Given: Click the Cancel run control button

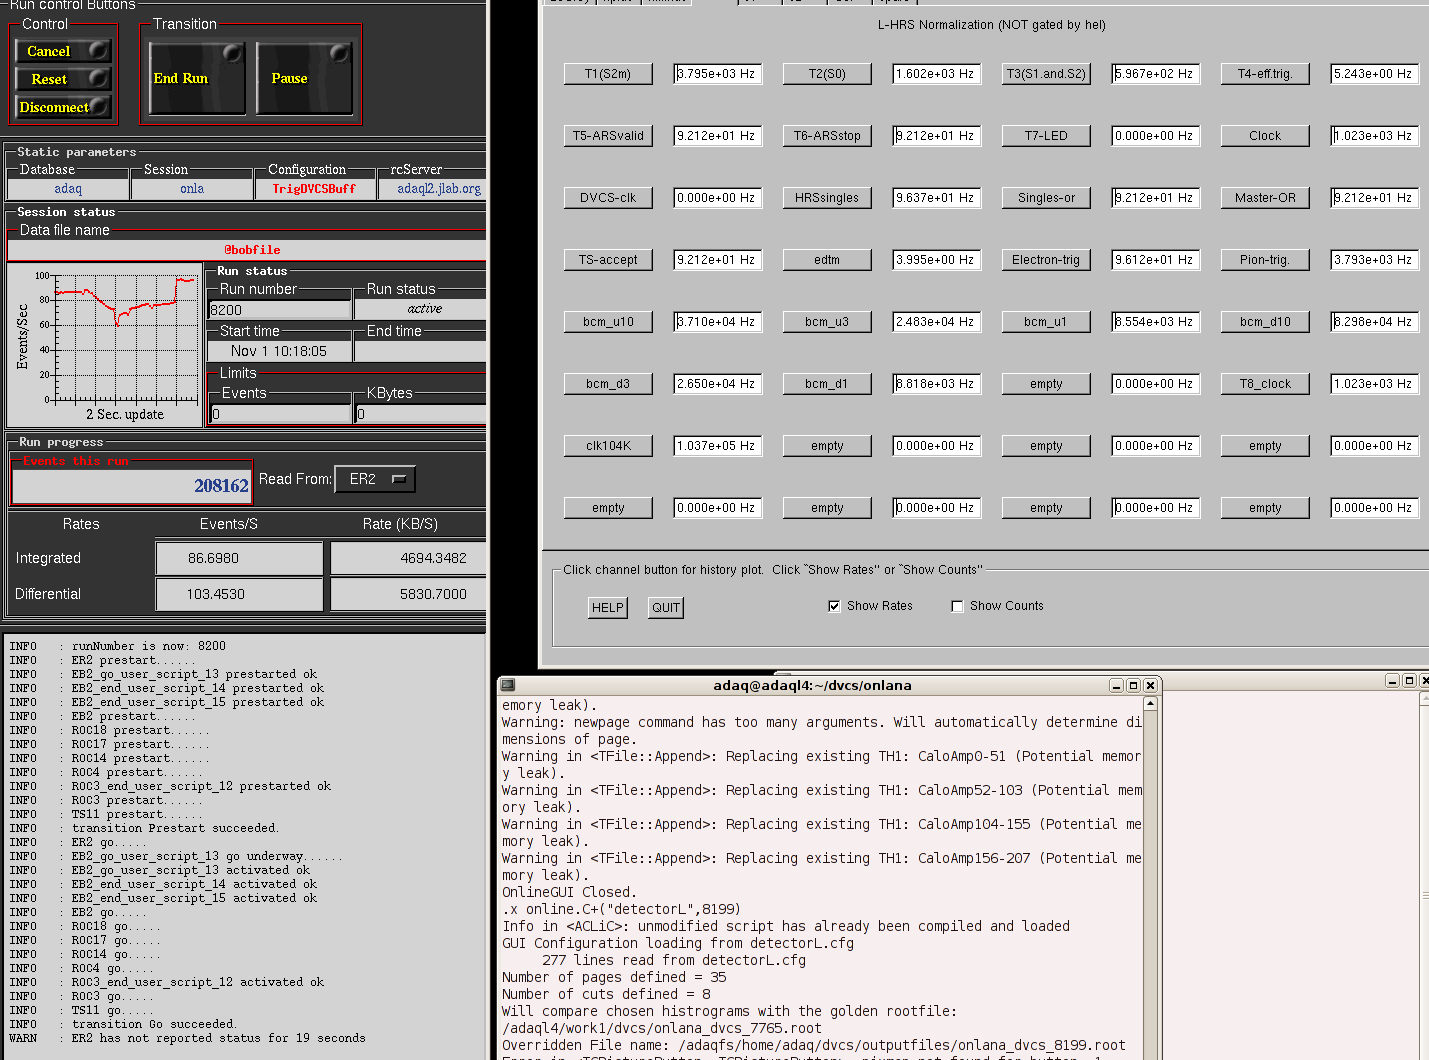Looking at the screenshot, I should click(63, 50).
